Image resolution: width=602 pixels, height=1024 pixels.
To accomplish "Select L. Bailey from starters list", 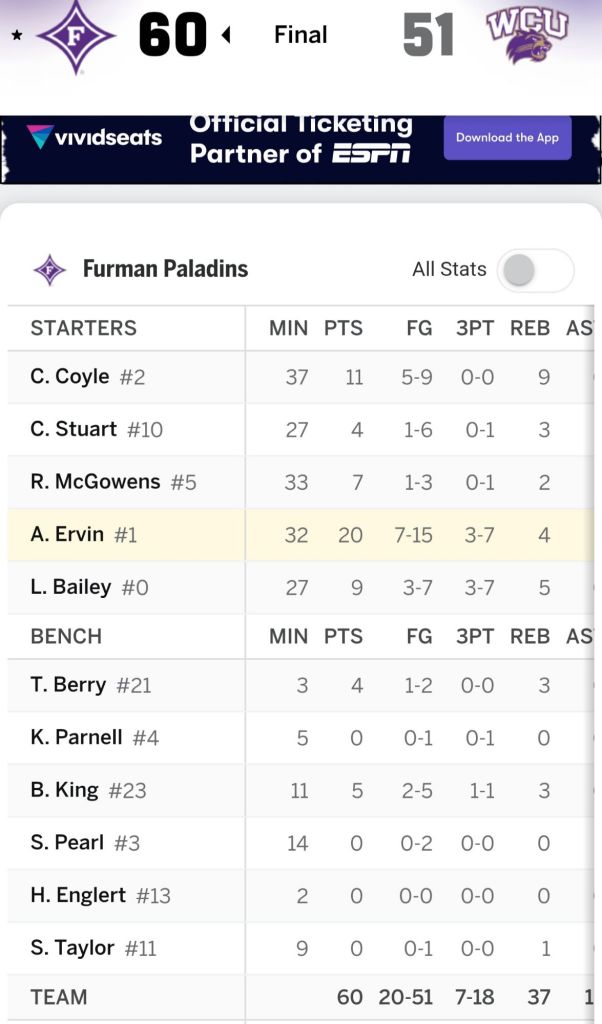I will click(x=71, y=587).
